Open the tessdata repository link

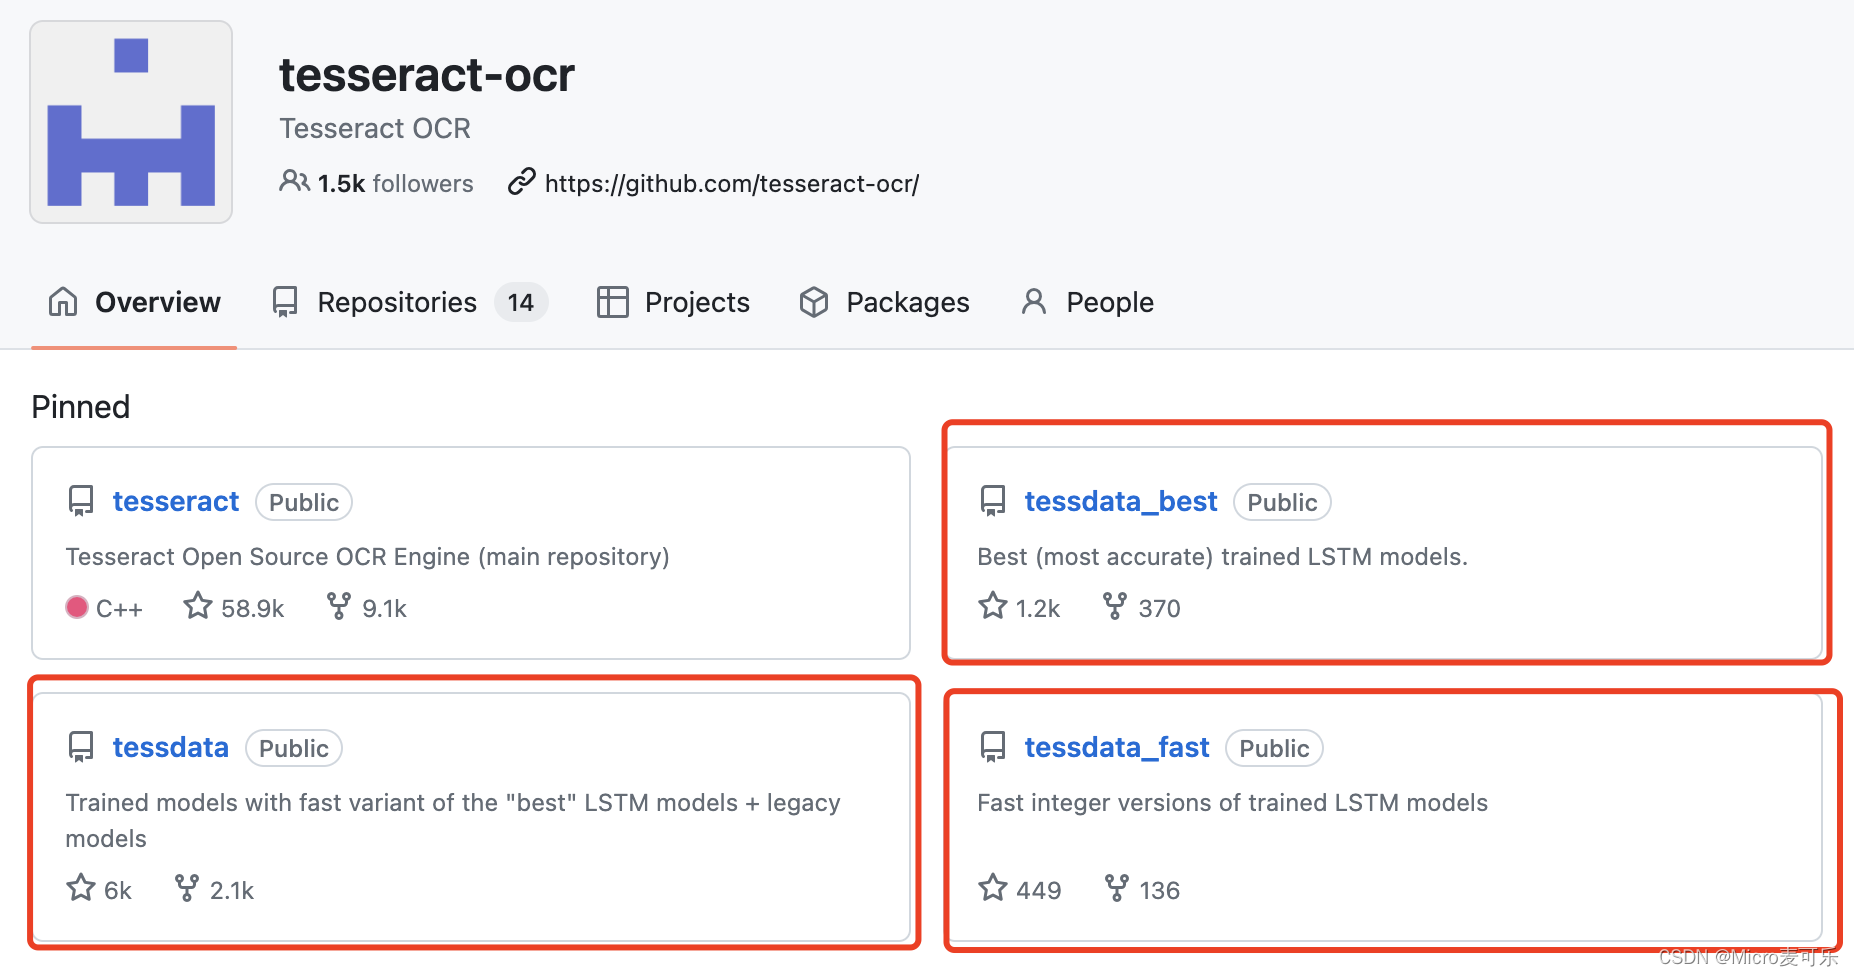171,747
